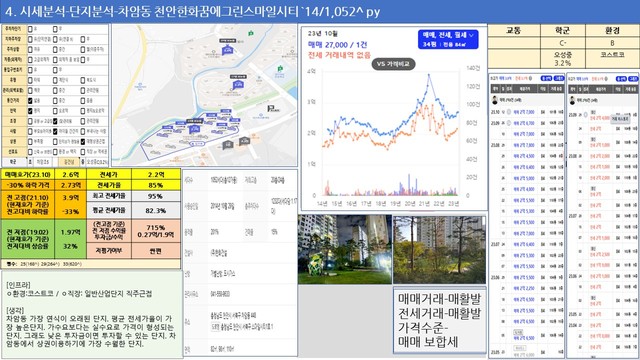Click the 20년 label on chart x-axis
This screenshot has height=360, width=640.
(409, 203)
